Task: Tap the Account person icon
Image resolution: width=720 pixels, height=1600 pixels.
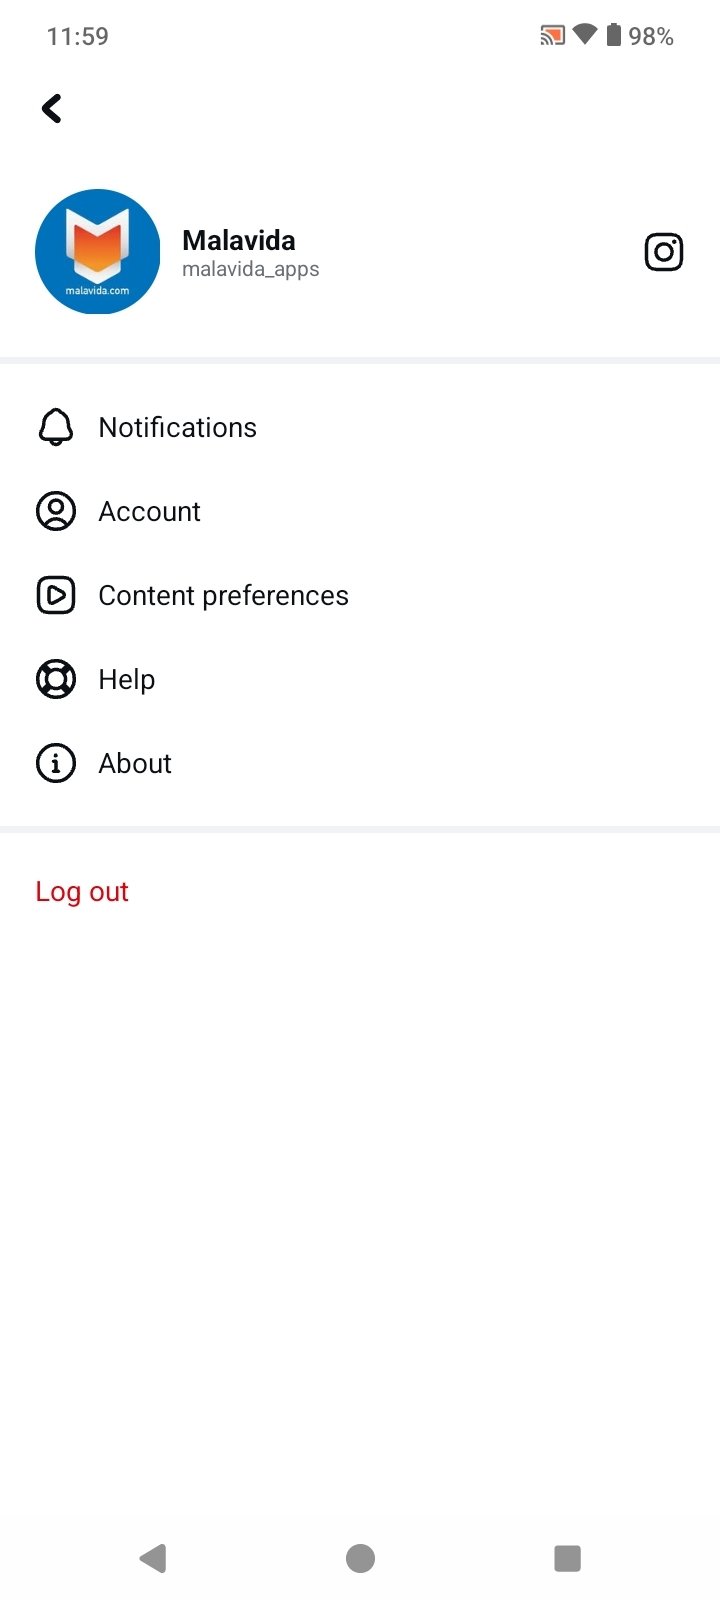Action: 56,511
